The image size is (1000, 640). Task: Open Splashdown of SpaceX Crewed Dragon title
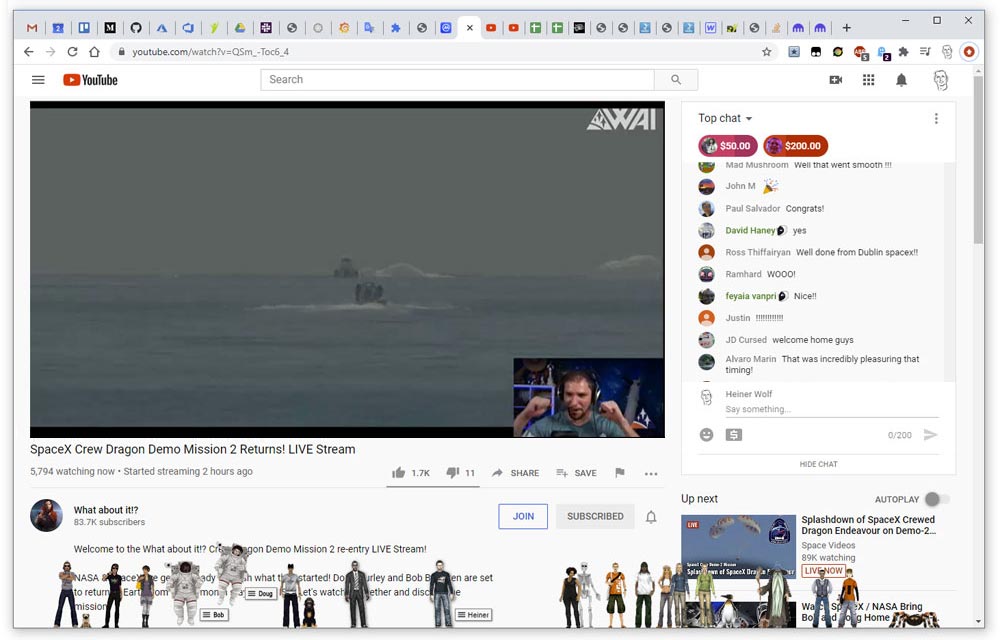click(x=868, y=525)
